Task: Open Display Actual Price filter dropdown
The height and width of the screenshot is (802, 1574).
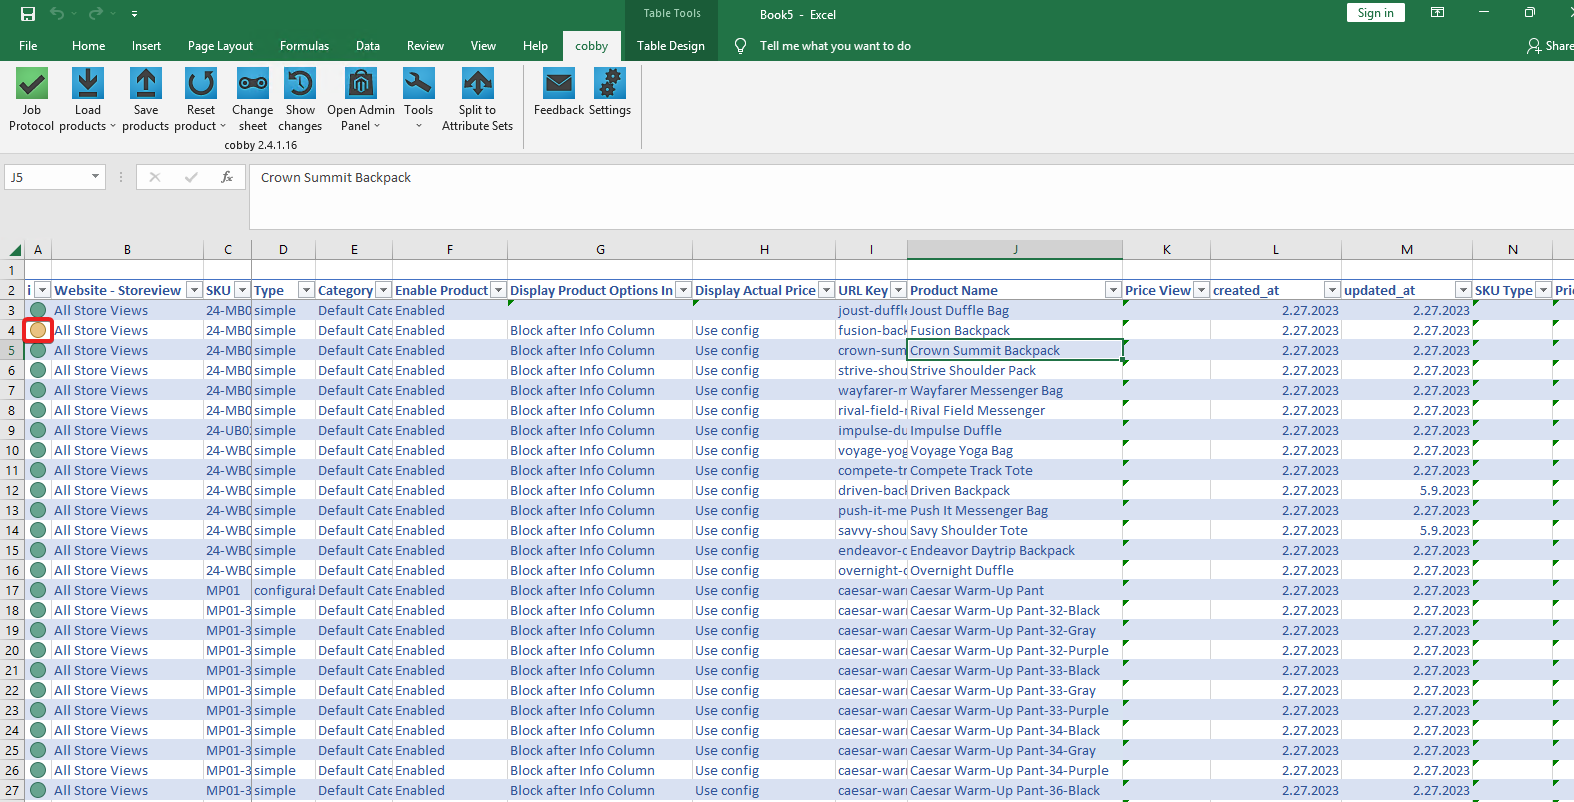Action: coord(826,290)
